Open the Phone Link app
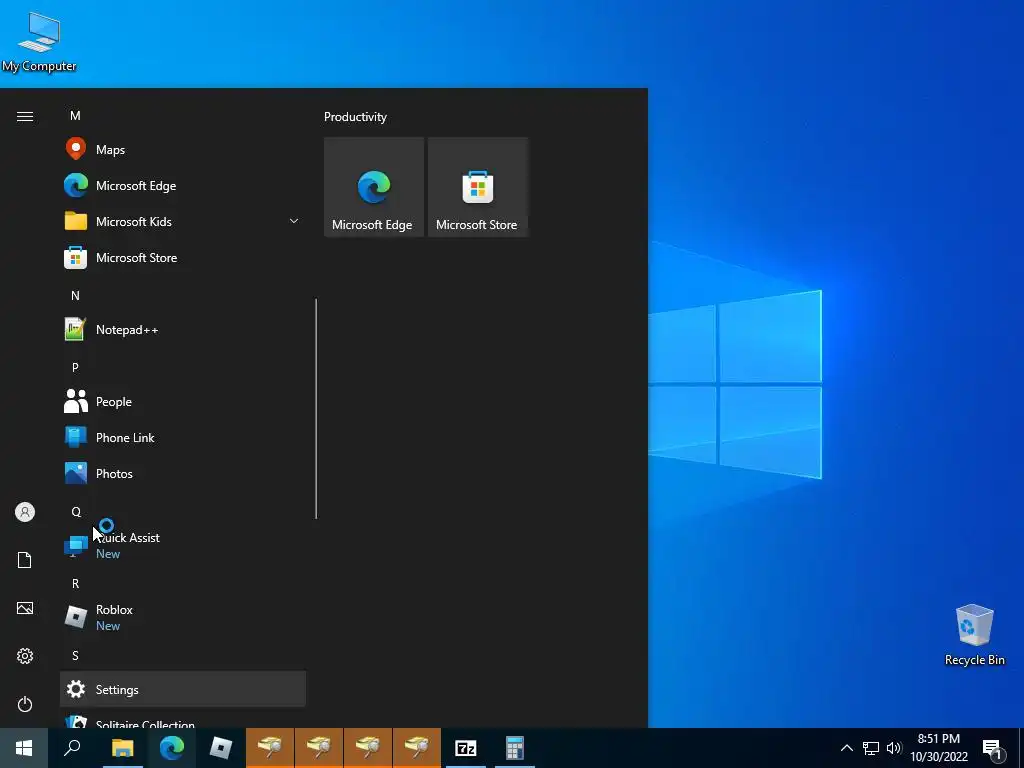This screenshot has width=1024, height=768. coord(183,438)
